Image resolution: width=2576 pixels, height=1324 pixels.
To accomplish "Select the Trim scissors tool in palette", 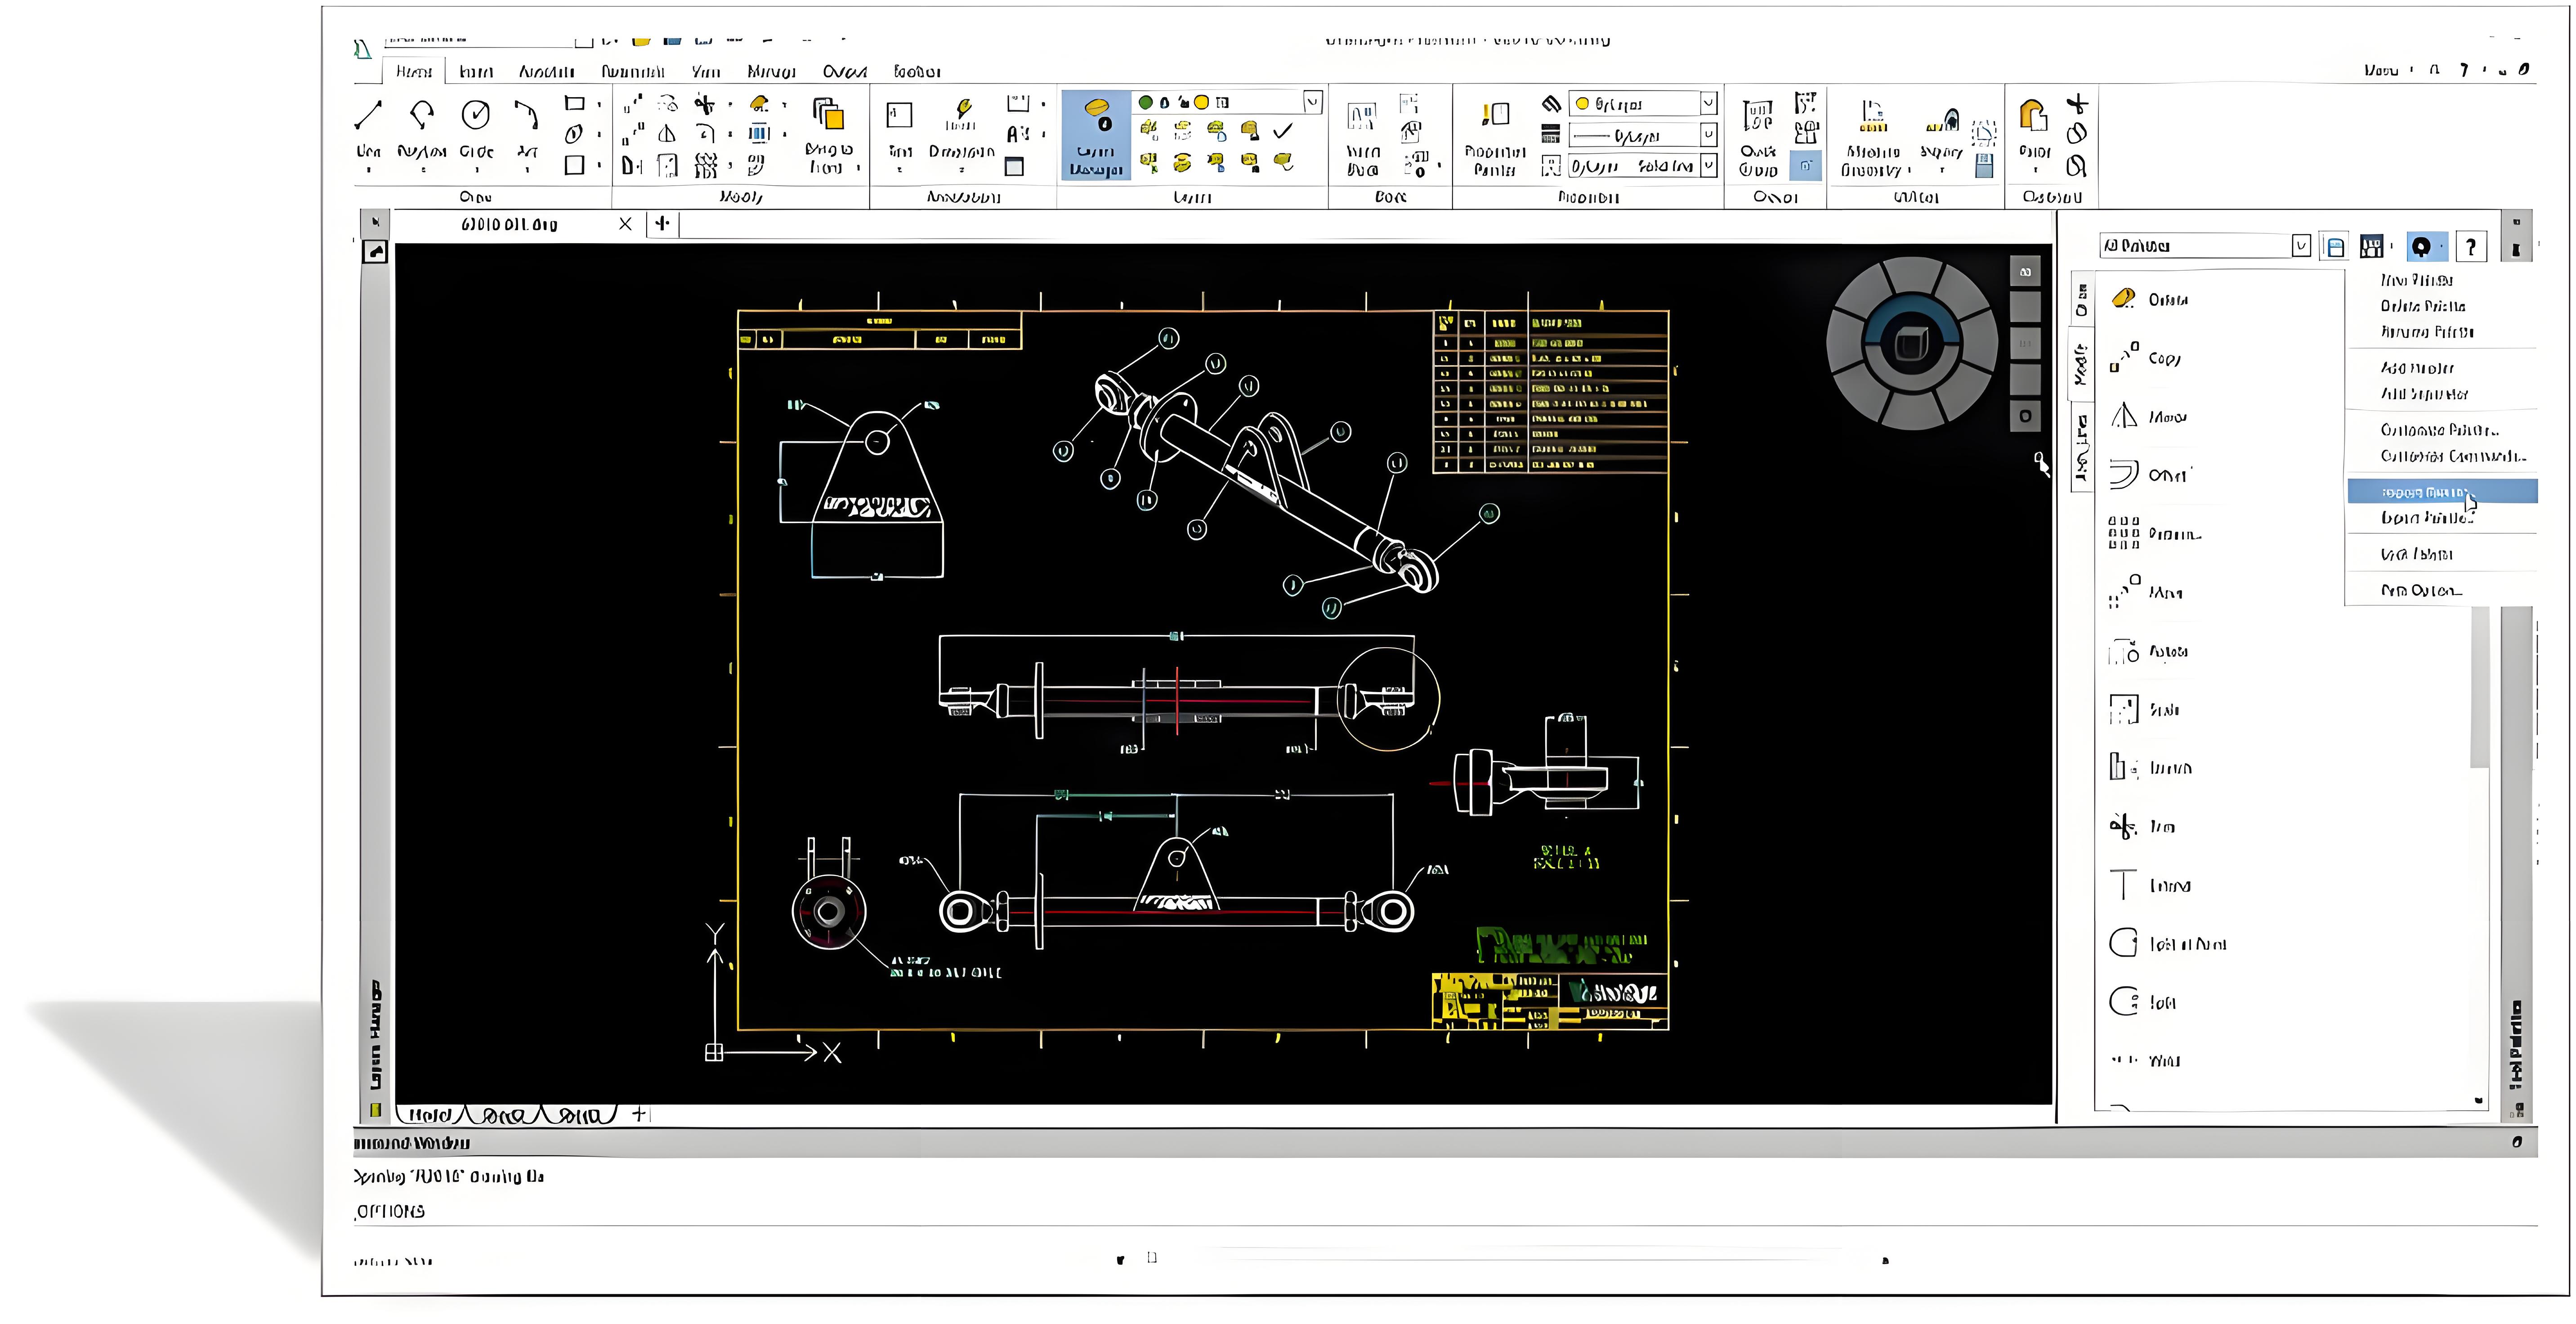I will click(2142, 826).
